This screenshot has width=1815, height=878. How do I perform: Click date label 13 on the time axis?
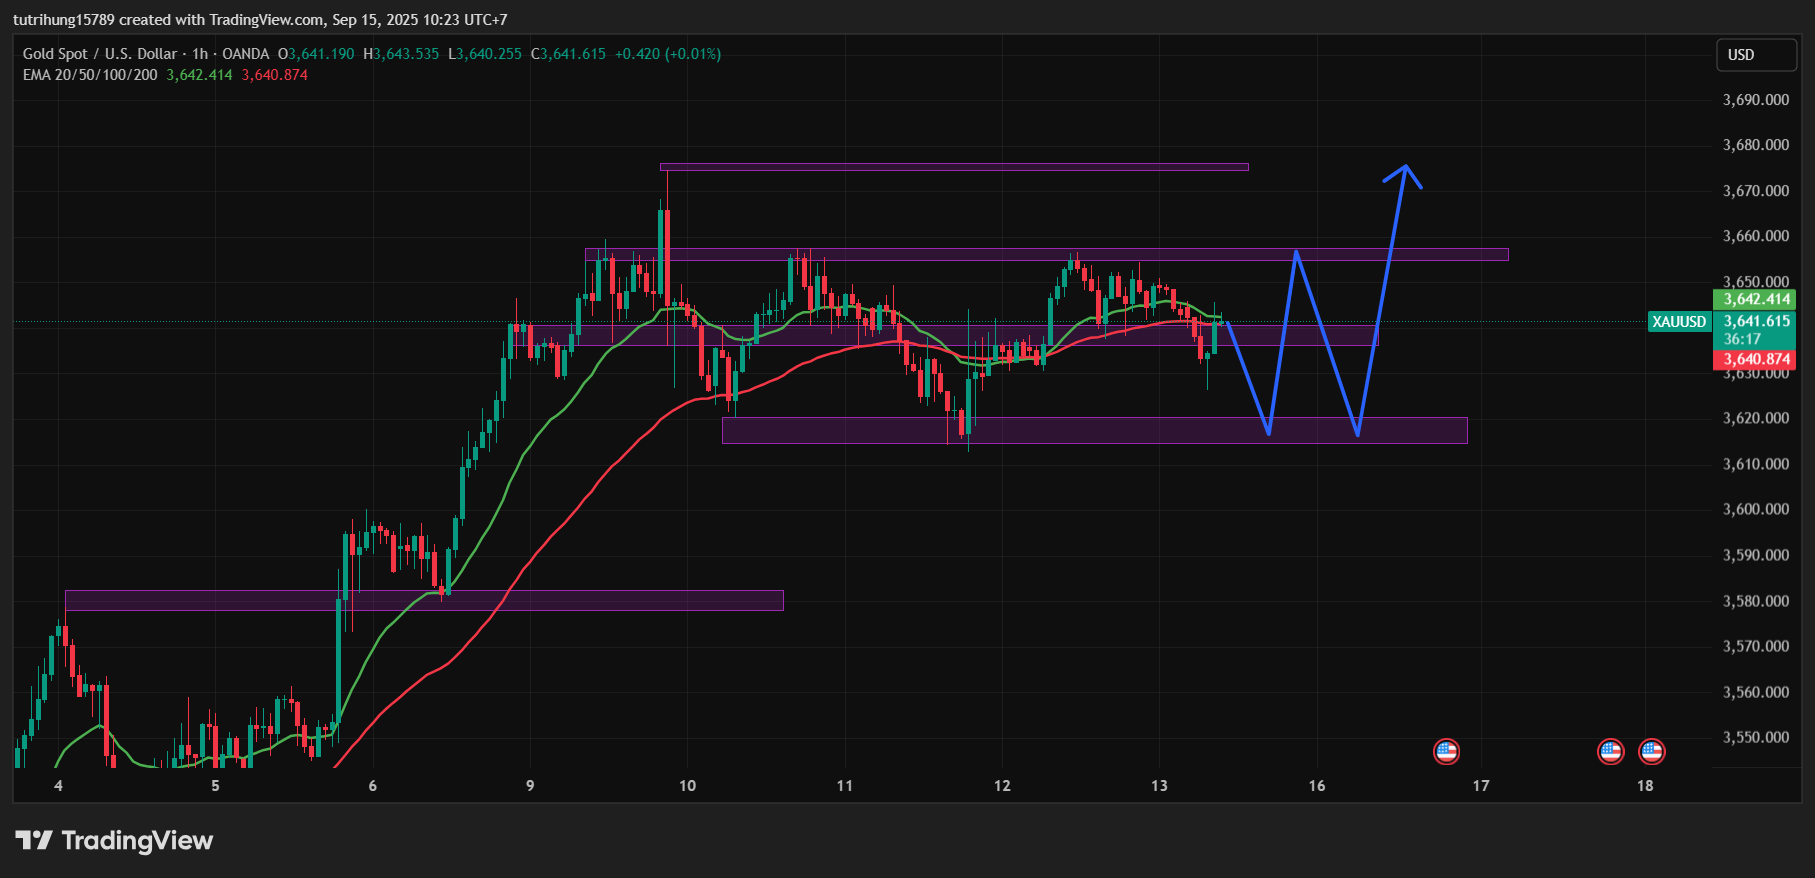[1159, 786]
